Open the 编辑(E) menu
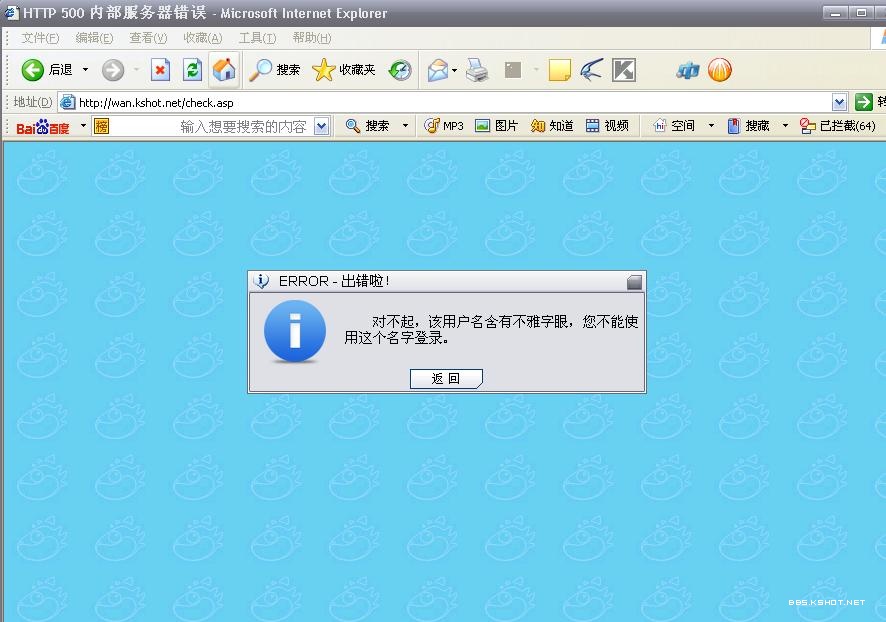 point(94,38)
